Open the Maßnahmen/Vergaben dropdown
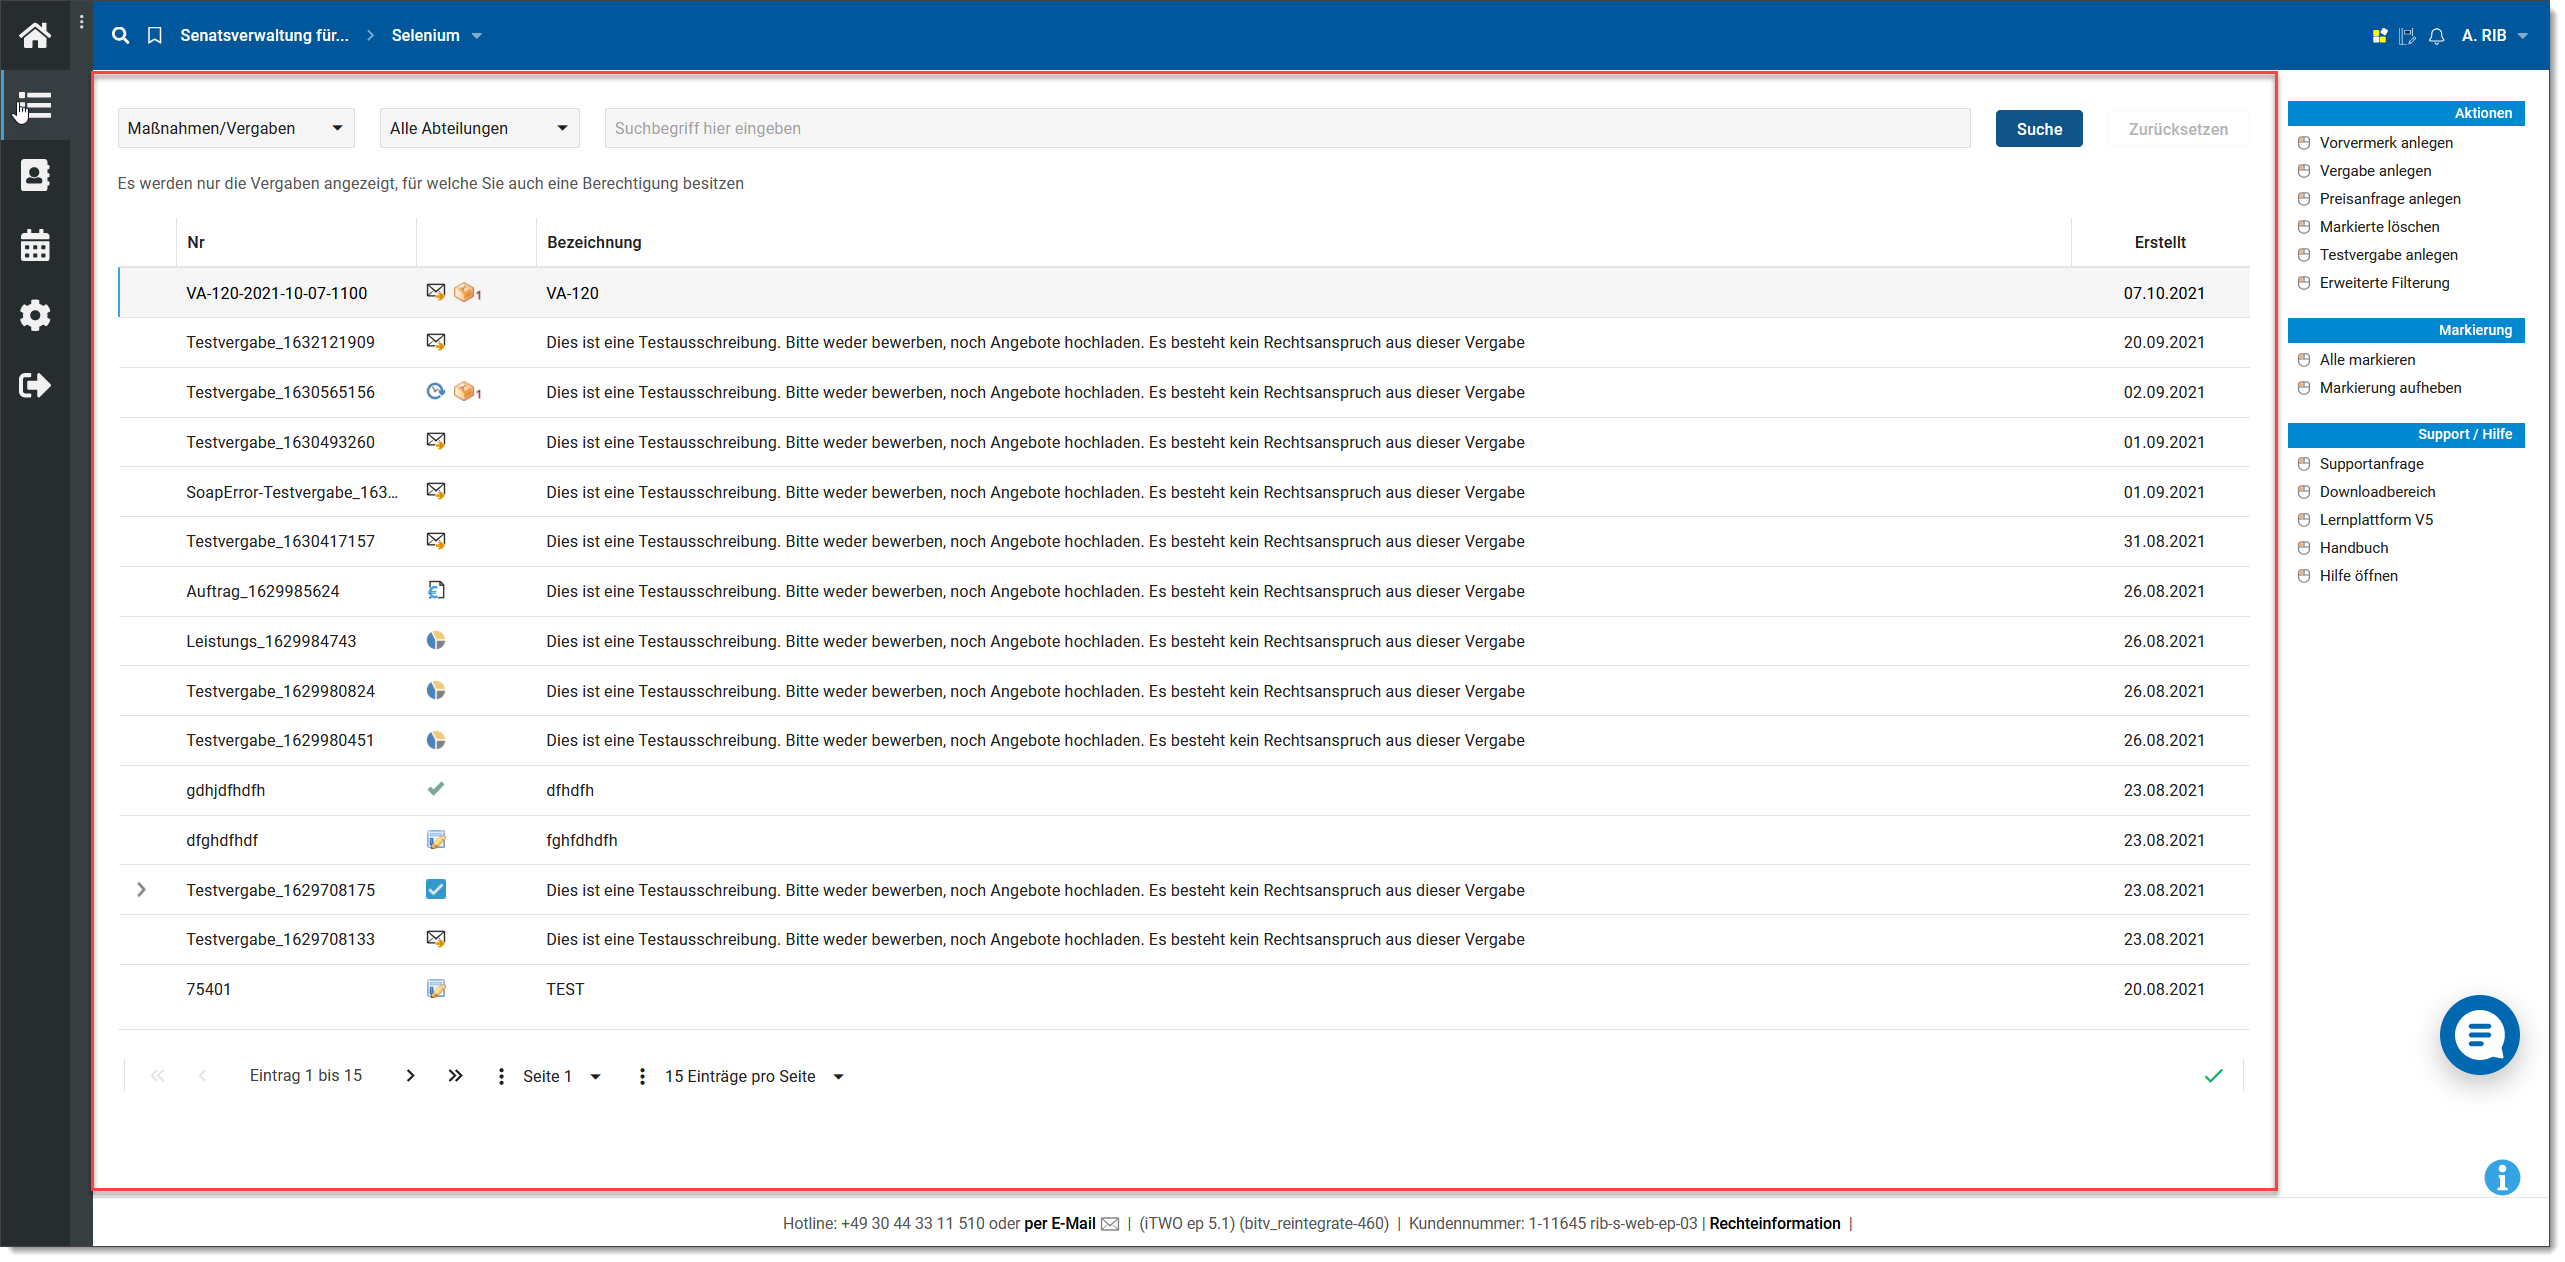Screen dimensions: 2565x1262 click(x=236, y=128)
